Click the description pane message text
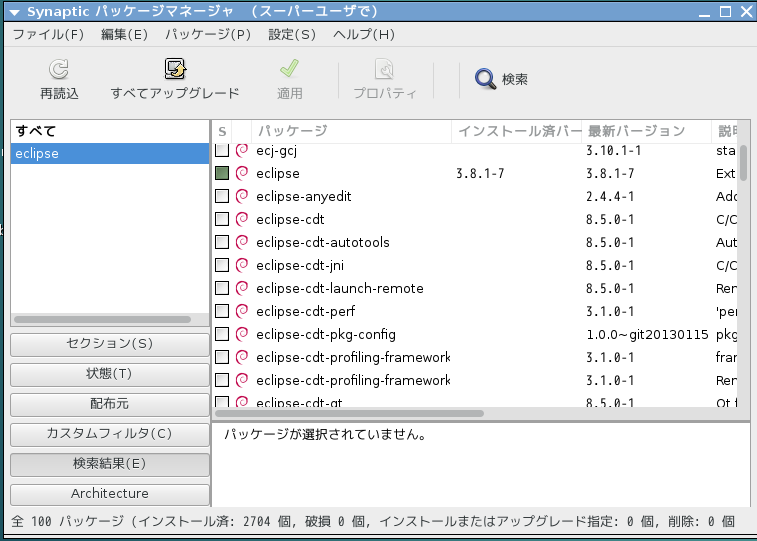This screenshot has height=541, width=757. click(325, 434)
